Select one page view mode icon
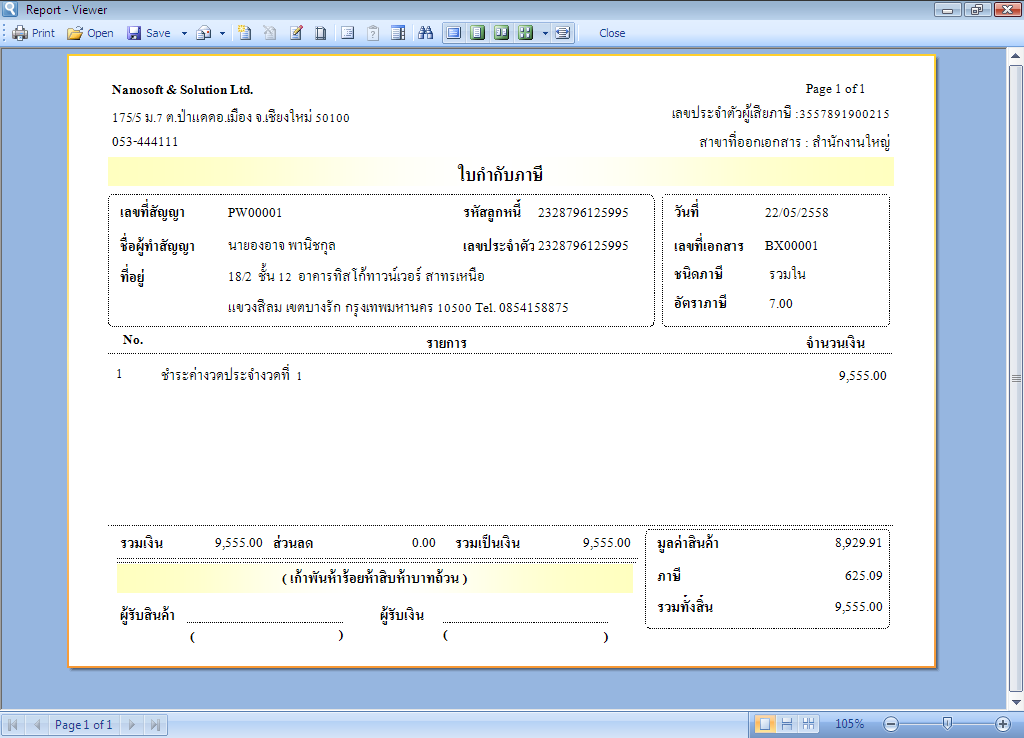 click(x=478, y=33)
